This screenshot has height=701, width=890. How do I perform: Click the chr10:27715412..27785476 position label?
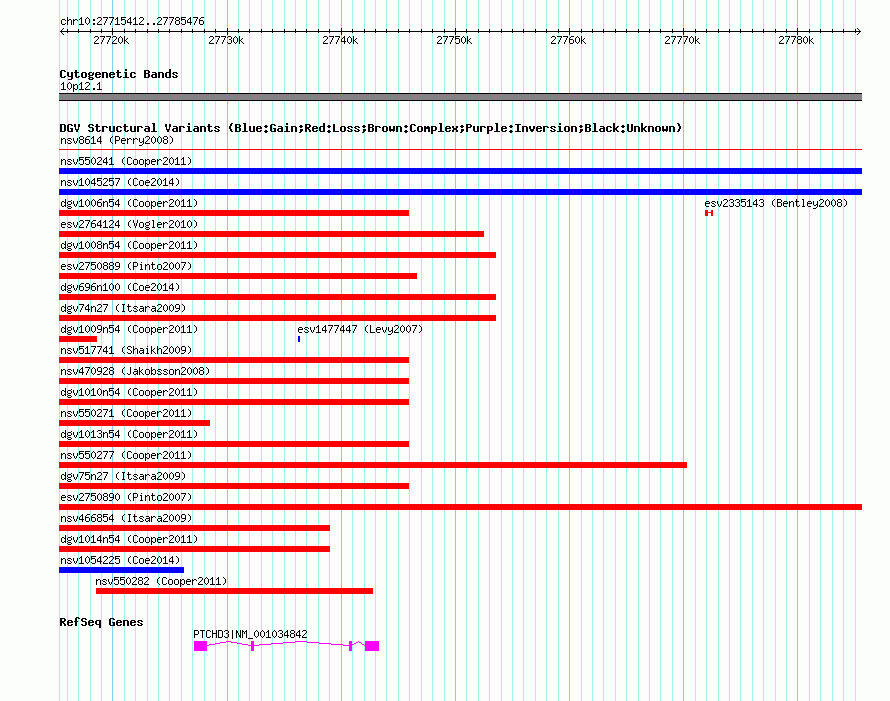(132, 21)
